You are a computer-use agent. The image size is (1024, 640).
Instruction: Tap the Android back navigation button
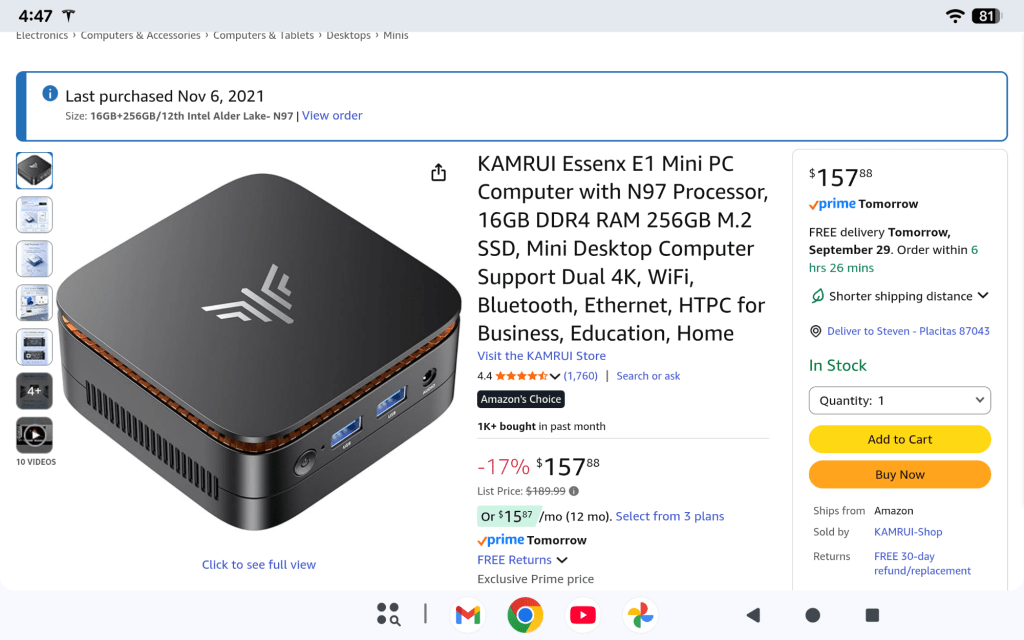(x=753, y=615)
